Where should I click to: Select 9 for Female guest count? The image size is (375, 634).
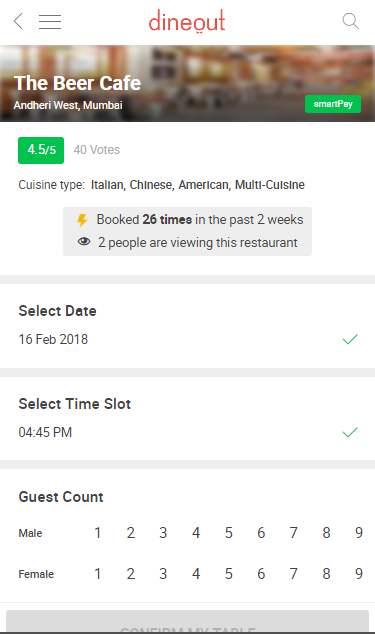(x=359, y=574)
